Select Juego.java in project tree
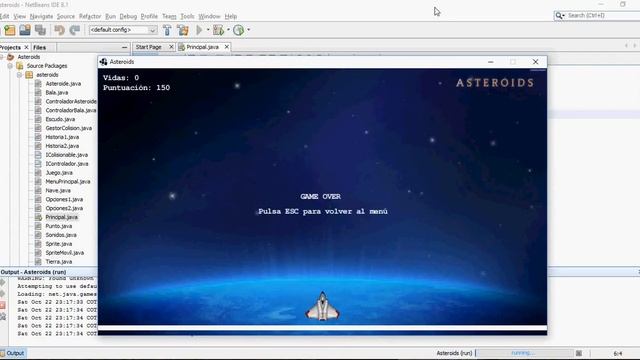 click(x=59, y=173)
